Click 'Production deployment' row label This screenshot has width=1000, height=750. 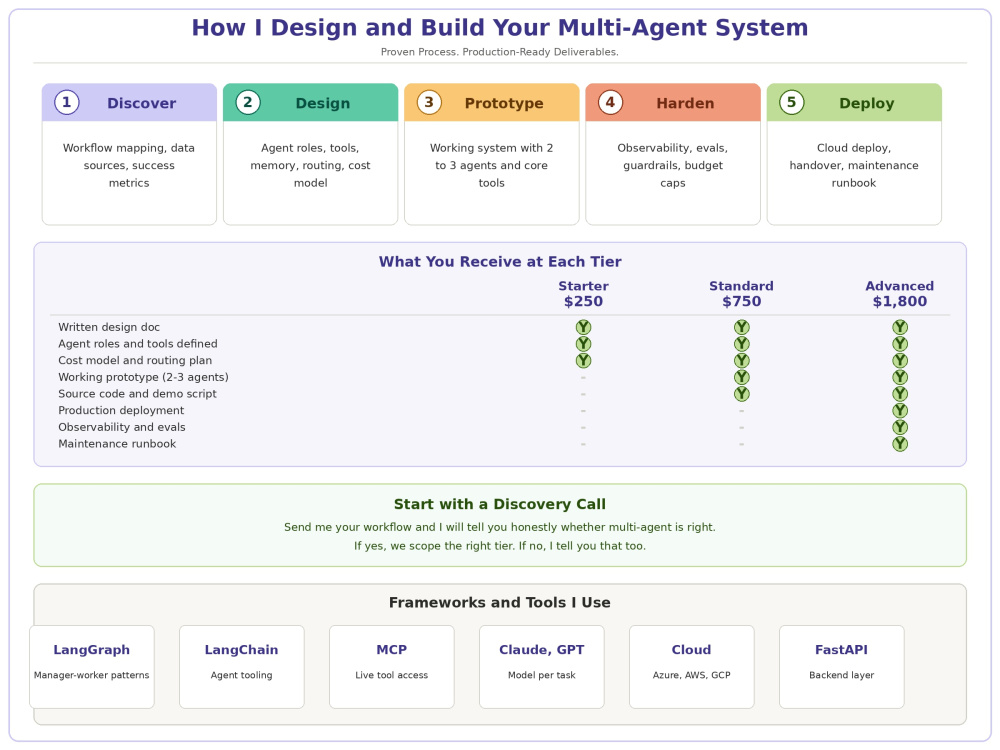(x=121, y=410)
